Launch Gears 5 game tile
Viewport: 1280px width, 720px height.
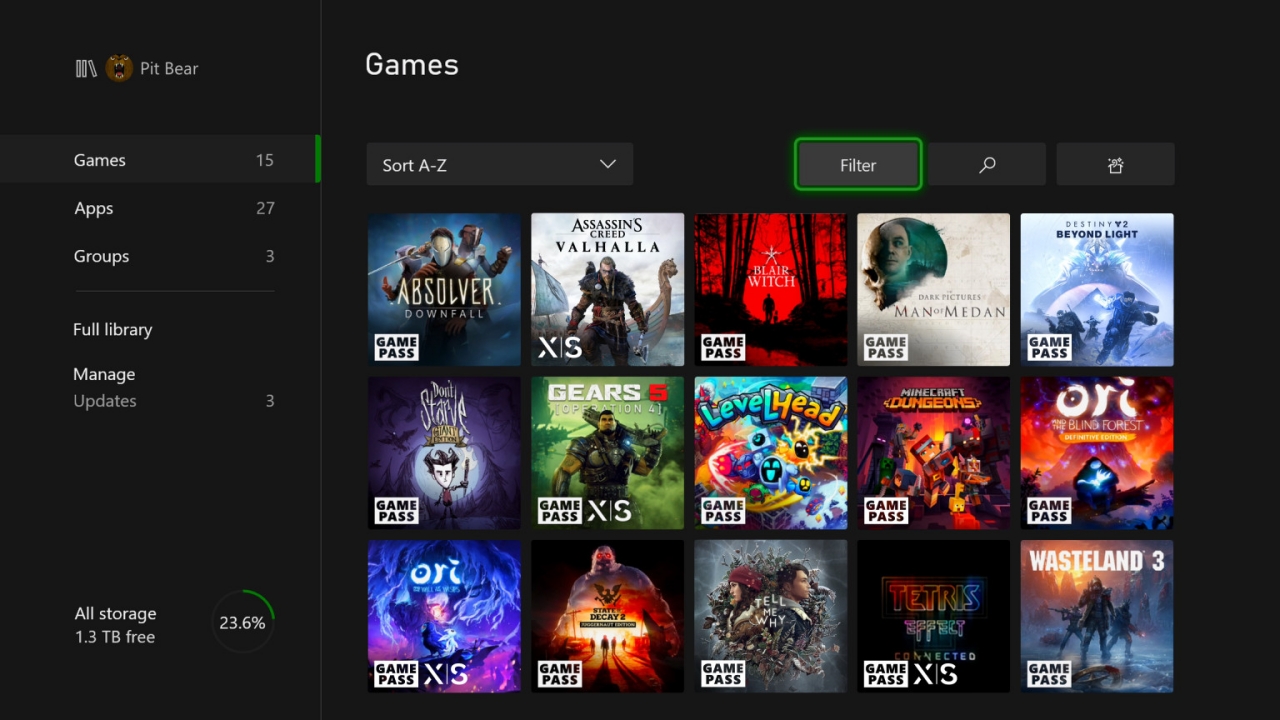click(x=608, y=453)
